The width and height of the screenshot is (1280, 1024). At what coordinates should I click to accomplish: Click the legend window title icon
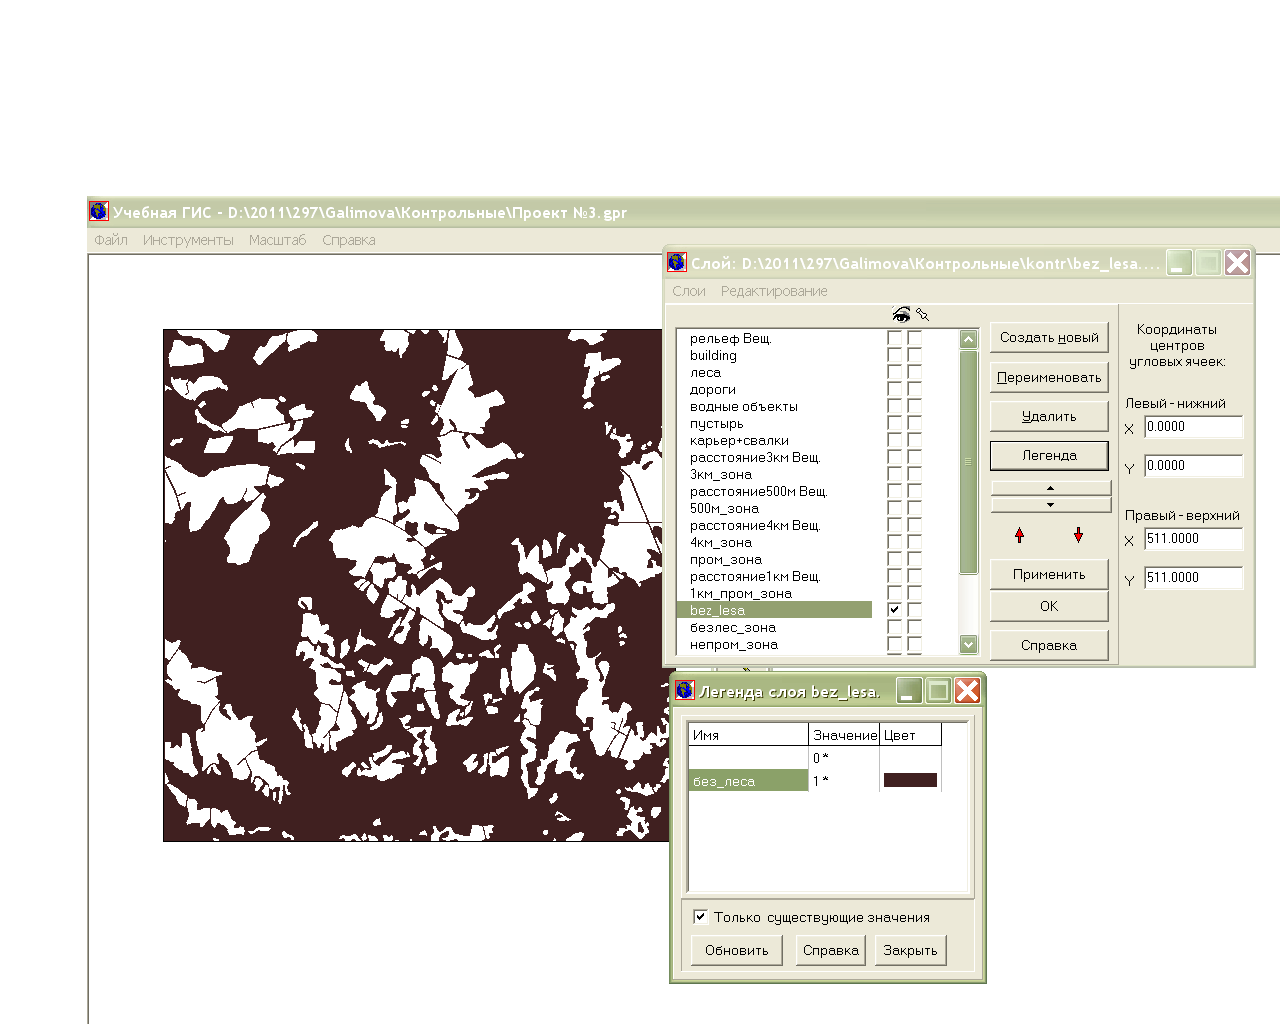click(x=685, y=690)
